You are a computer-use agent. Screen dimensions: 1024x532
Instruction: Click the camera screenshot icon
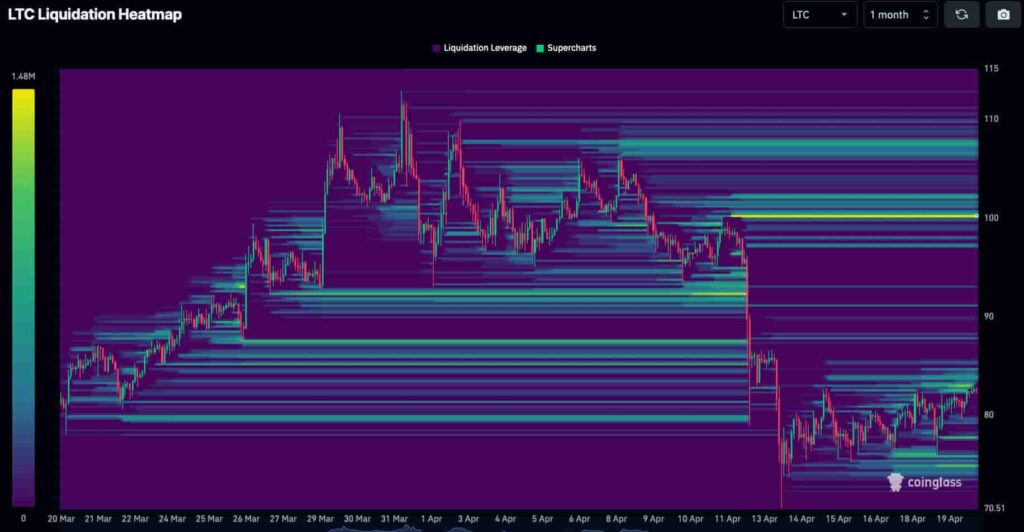(x=1003, y=14)
